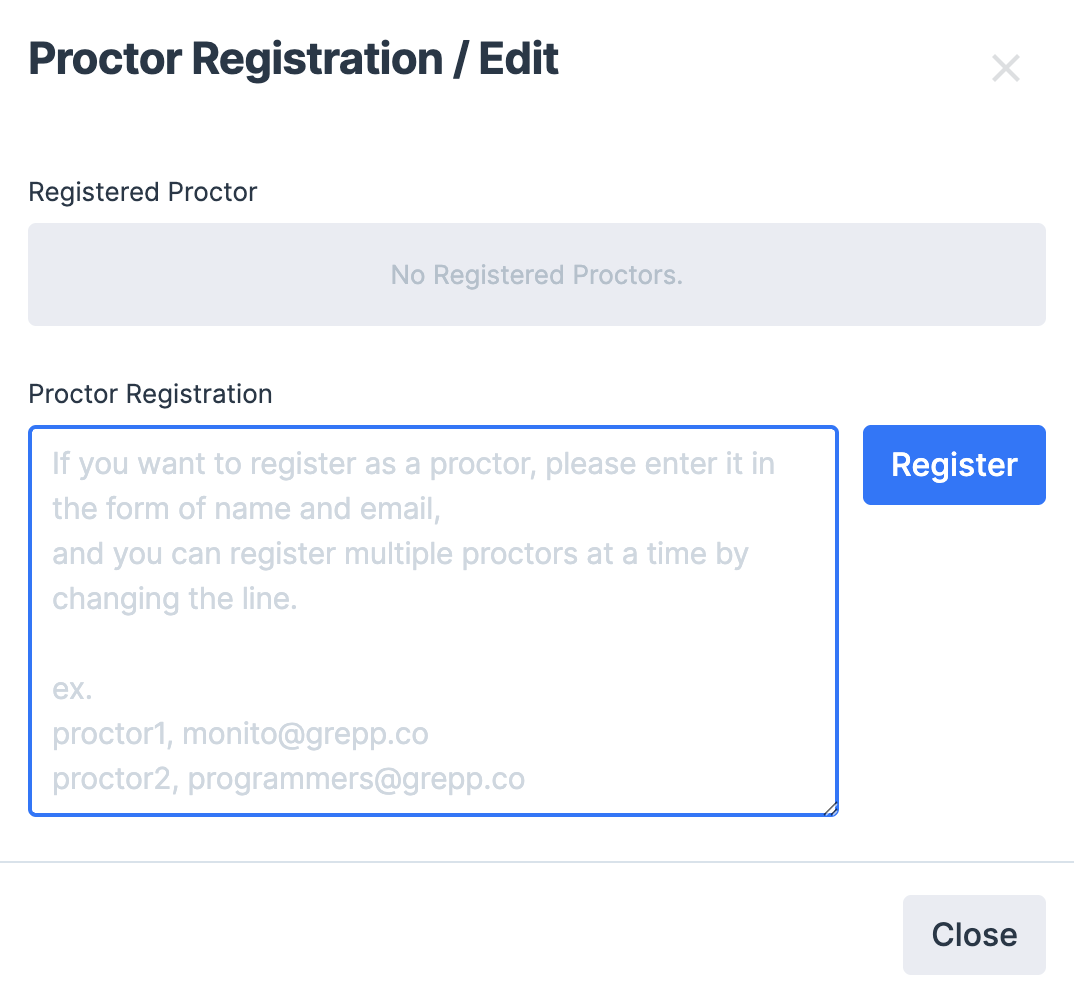Click the X icon to dismiss dialog

tap(1005, 68)
